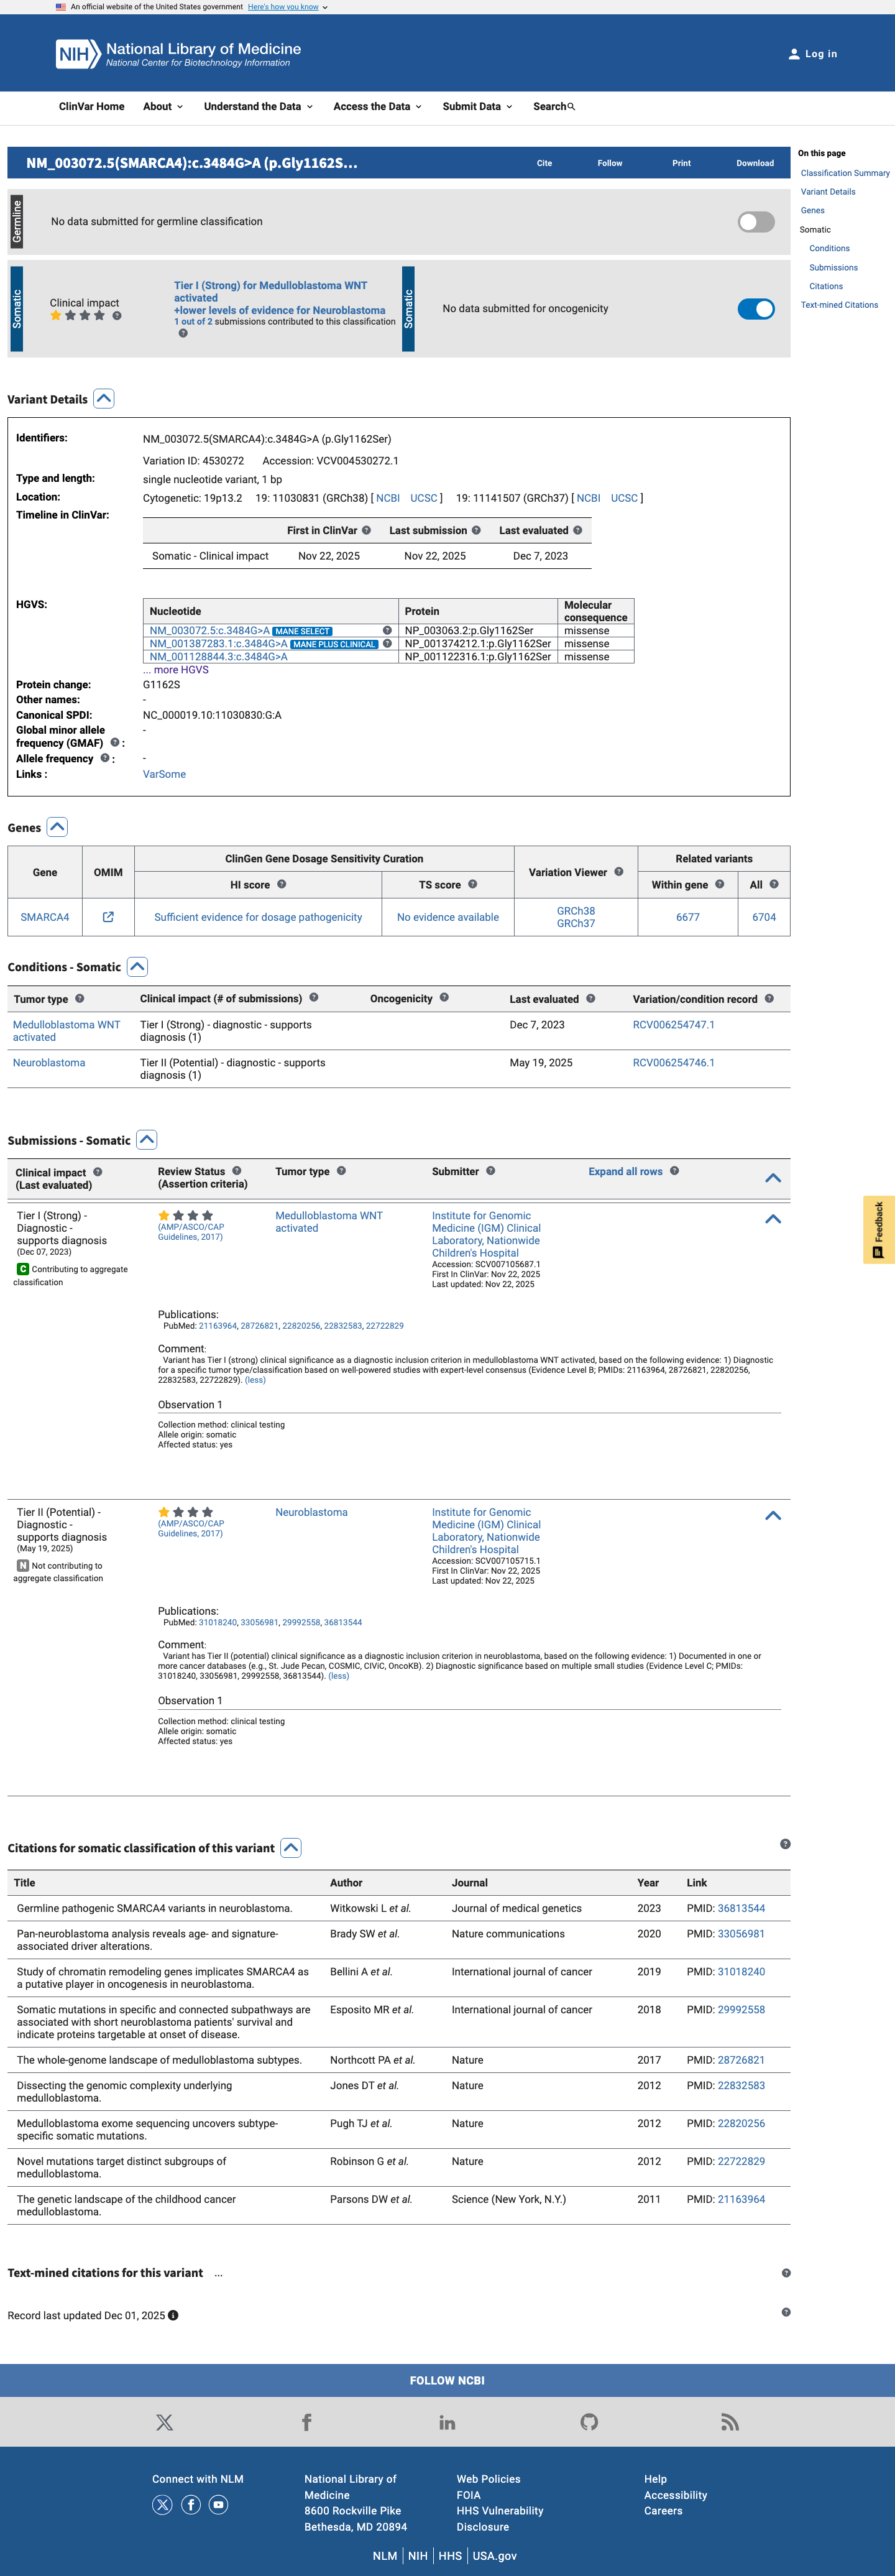The image size is (895, 2576).
Task: Open the Understand the Data menu
Action: pyautogui.click(x=258, y=107)
